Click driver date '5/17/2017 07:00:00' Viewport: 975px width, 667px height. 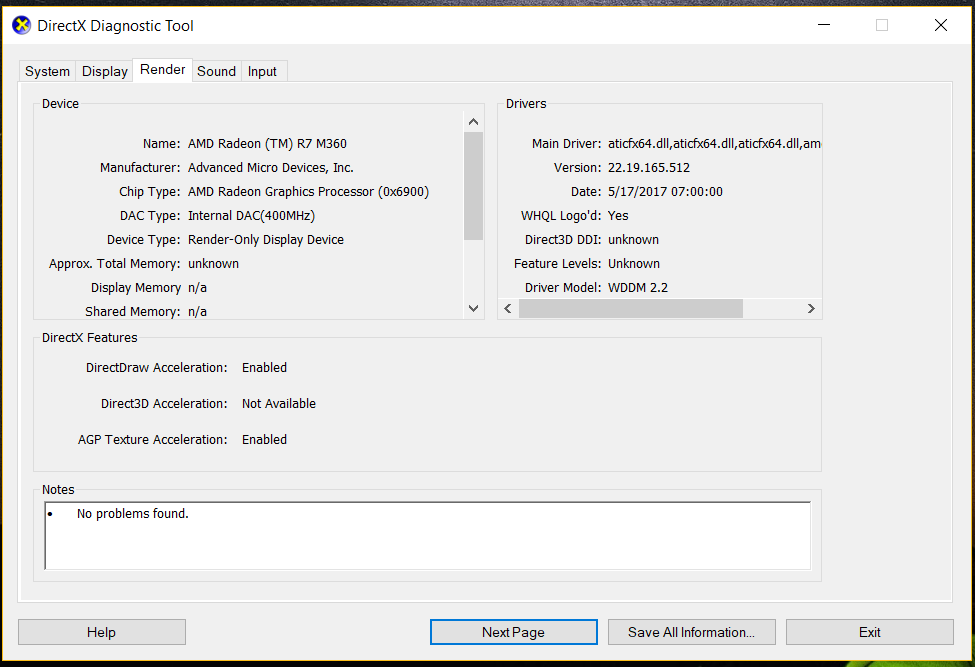point(665,191)
